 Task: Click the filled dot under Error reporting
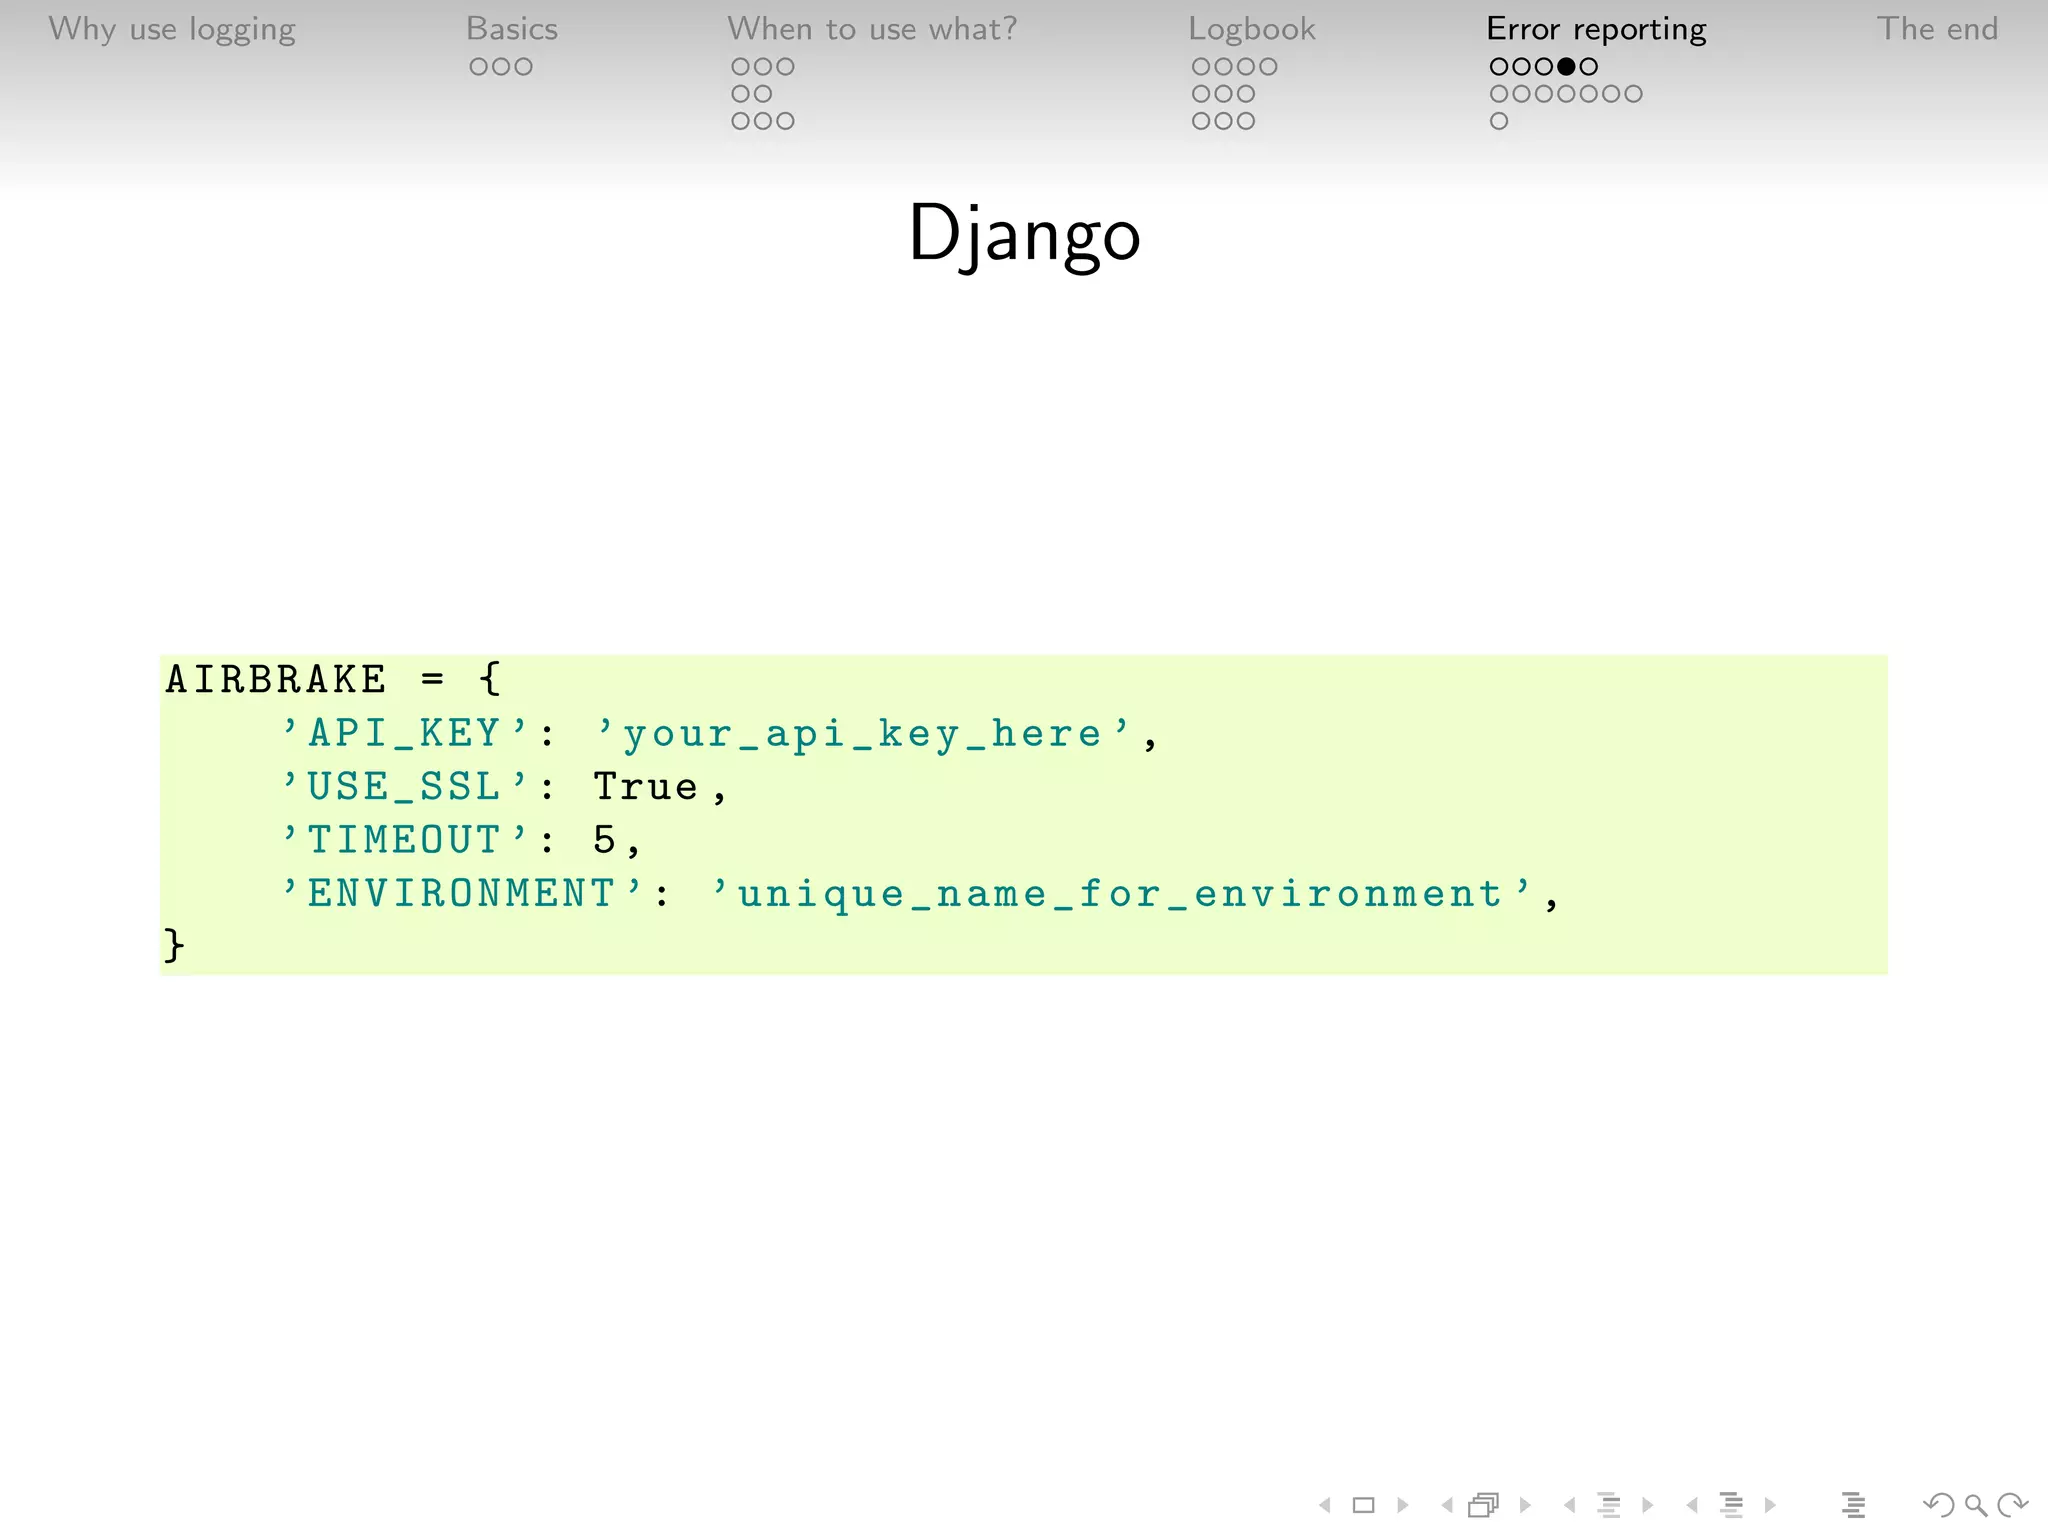click(1566, 67)
